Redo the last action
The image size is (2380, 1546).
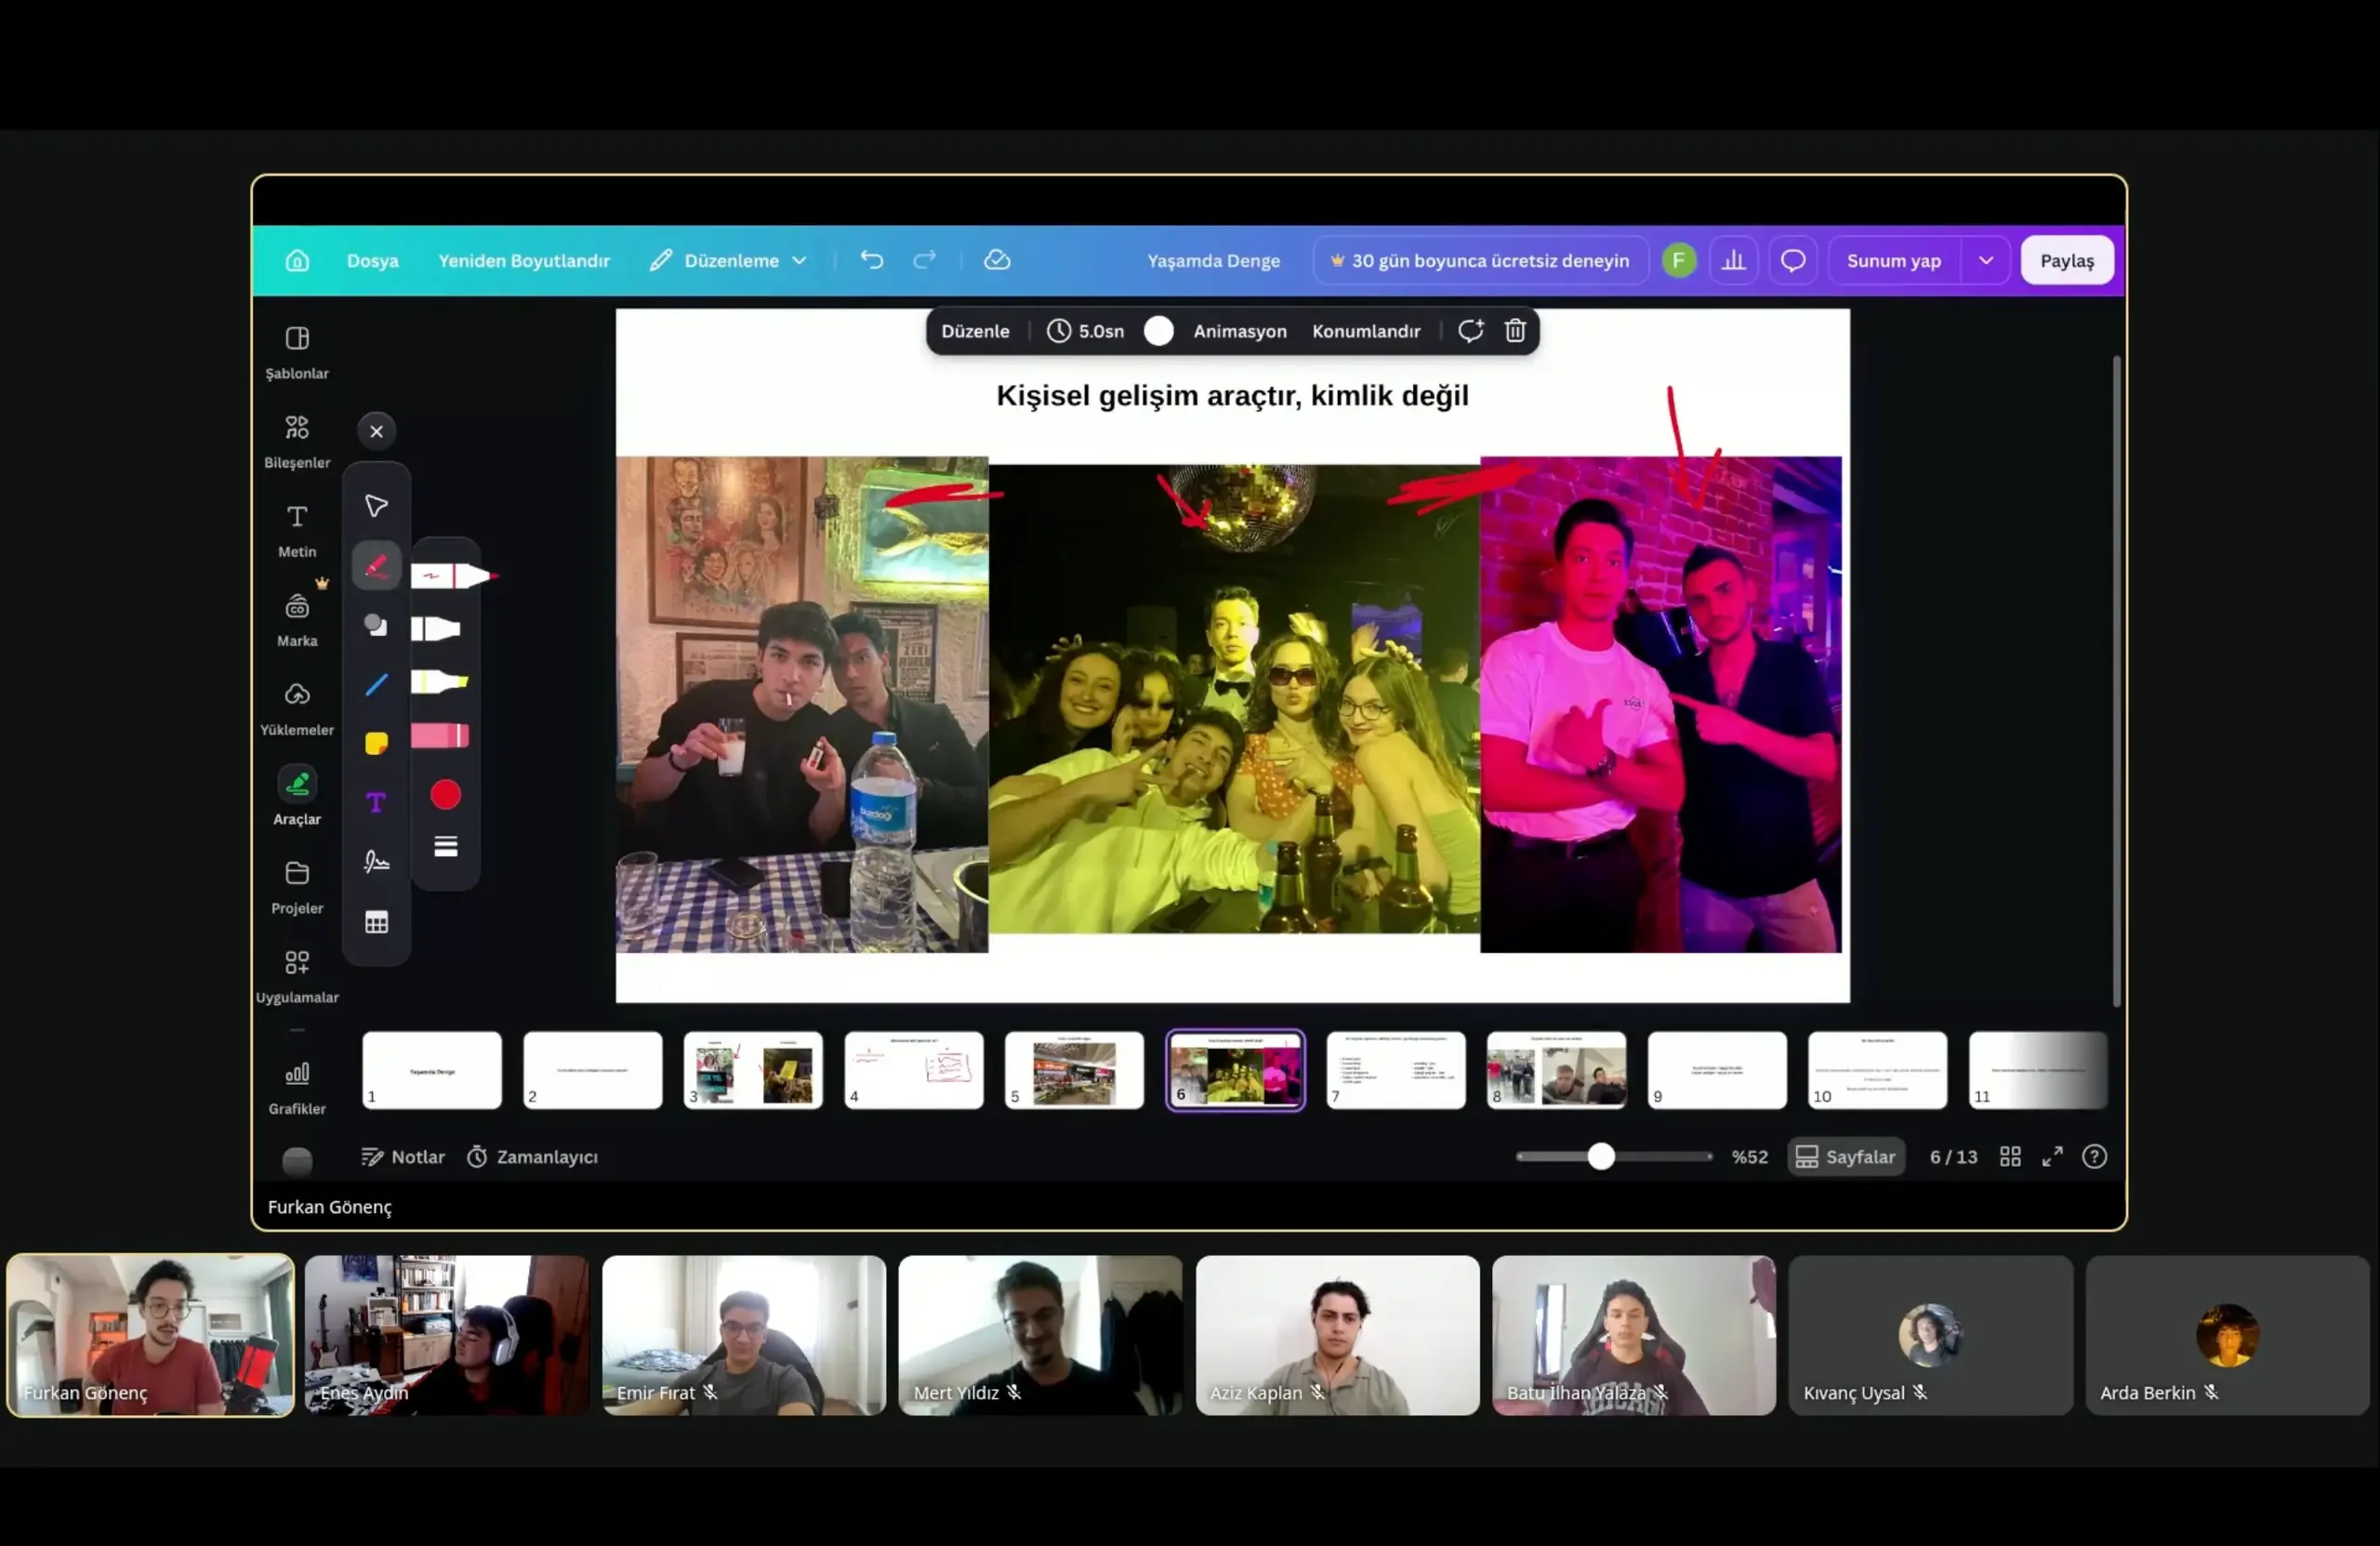(924, 260)
